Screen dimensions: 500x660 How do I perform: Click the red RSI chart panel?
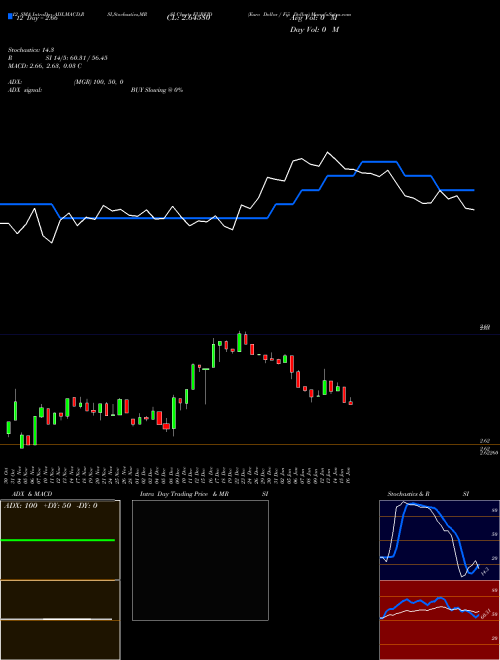(439, 620)
